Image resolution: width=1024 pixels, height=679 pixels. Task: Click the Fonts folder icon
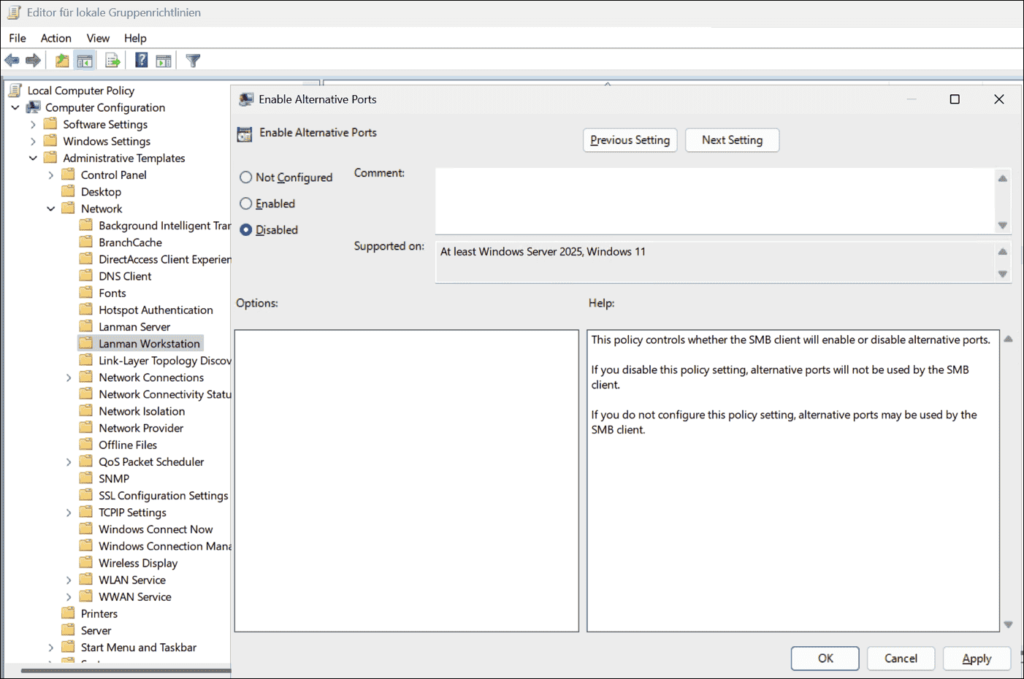86,292
